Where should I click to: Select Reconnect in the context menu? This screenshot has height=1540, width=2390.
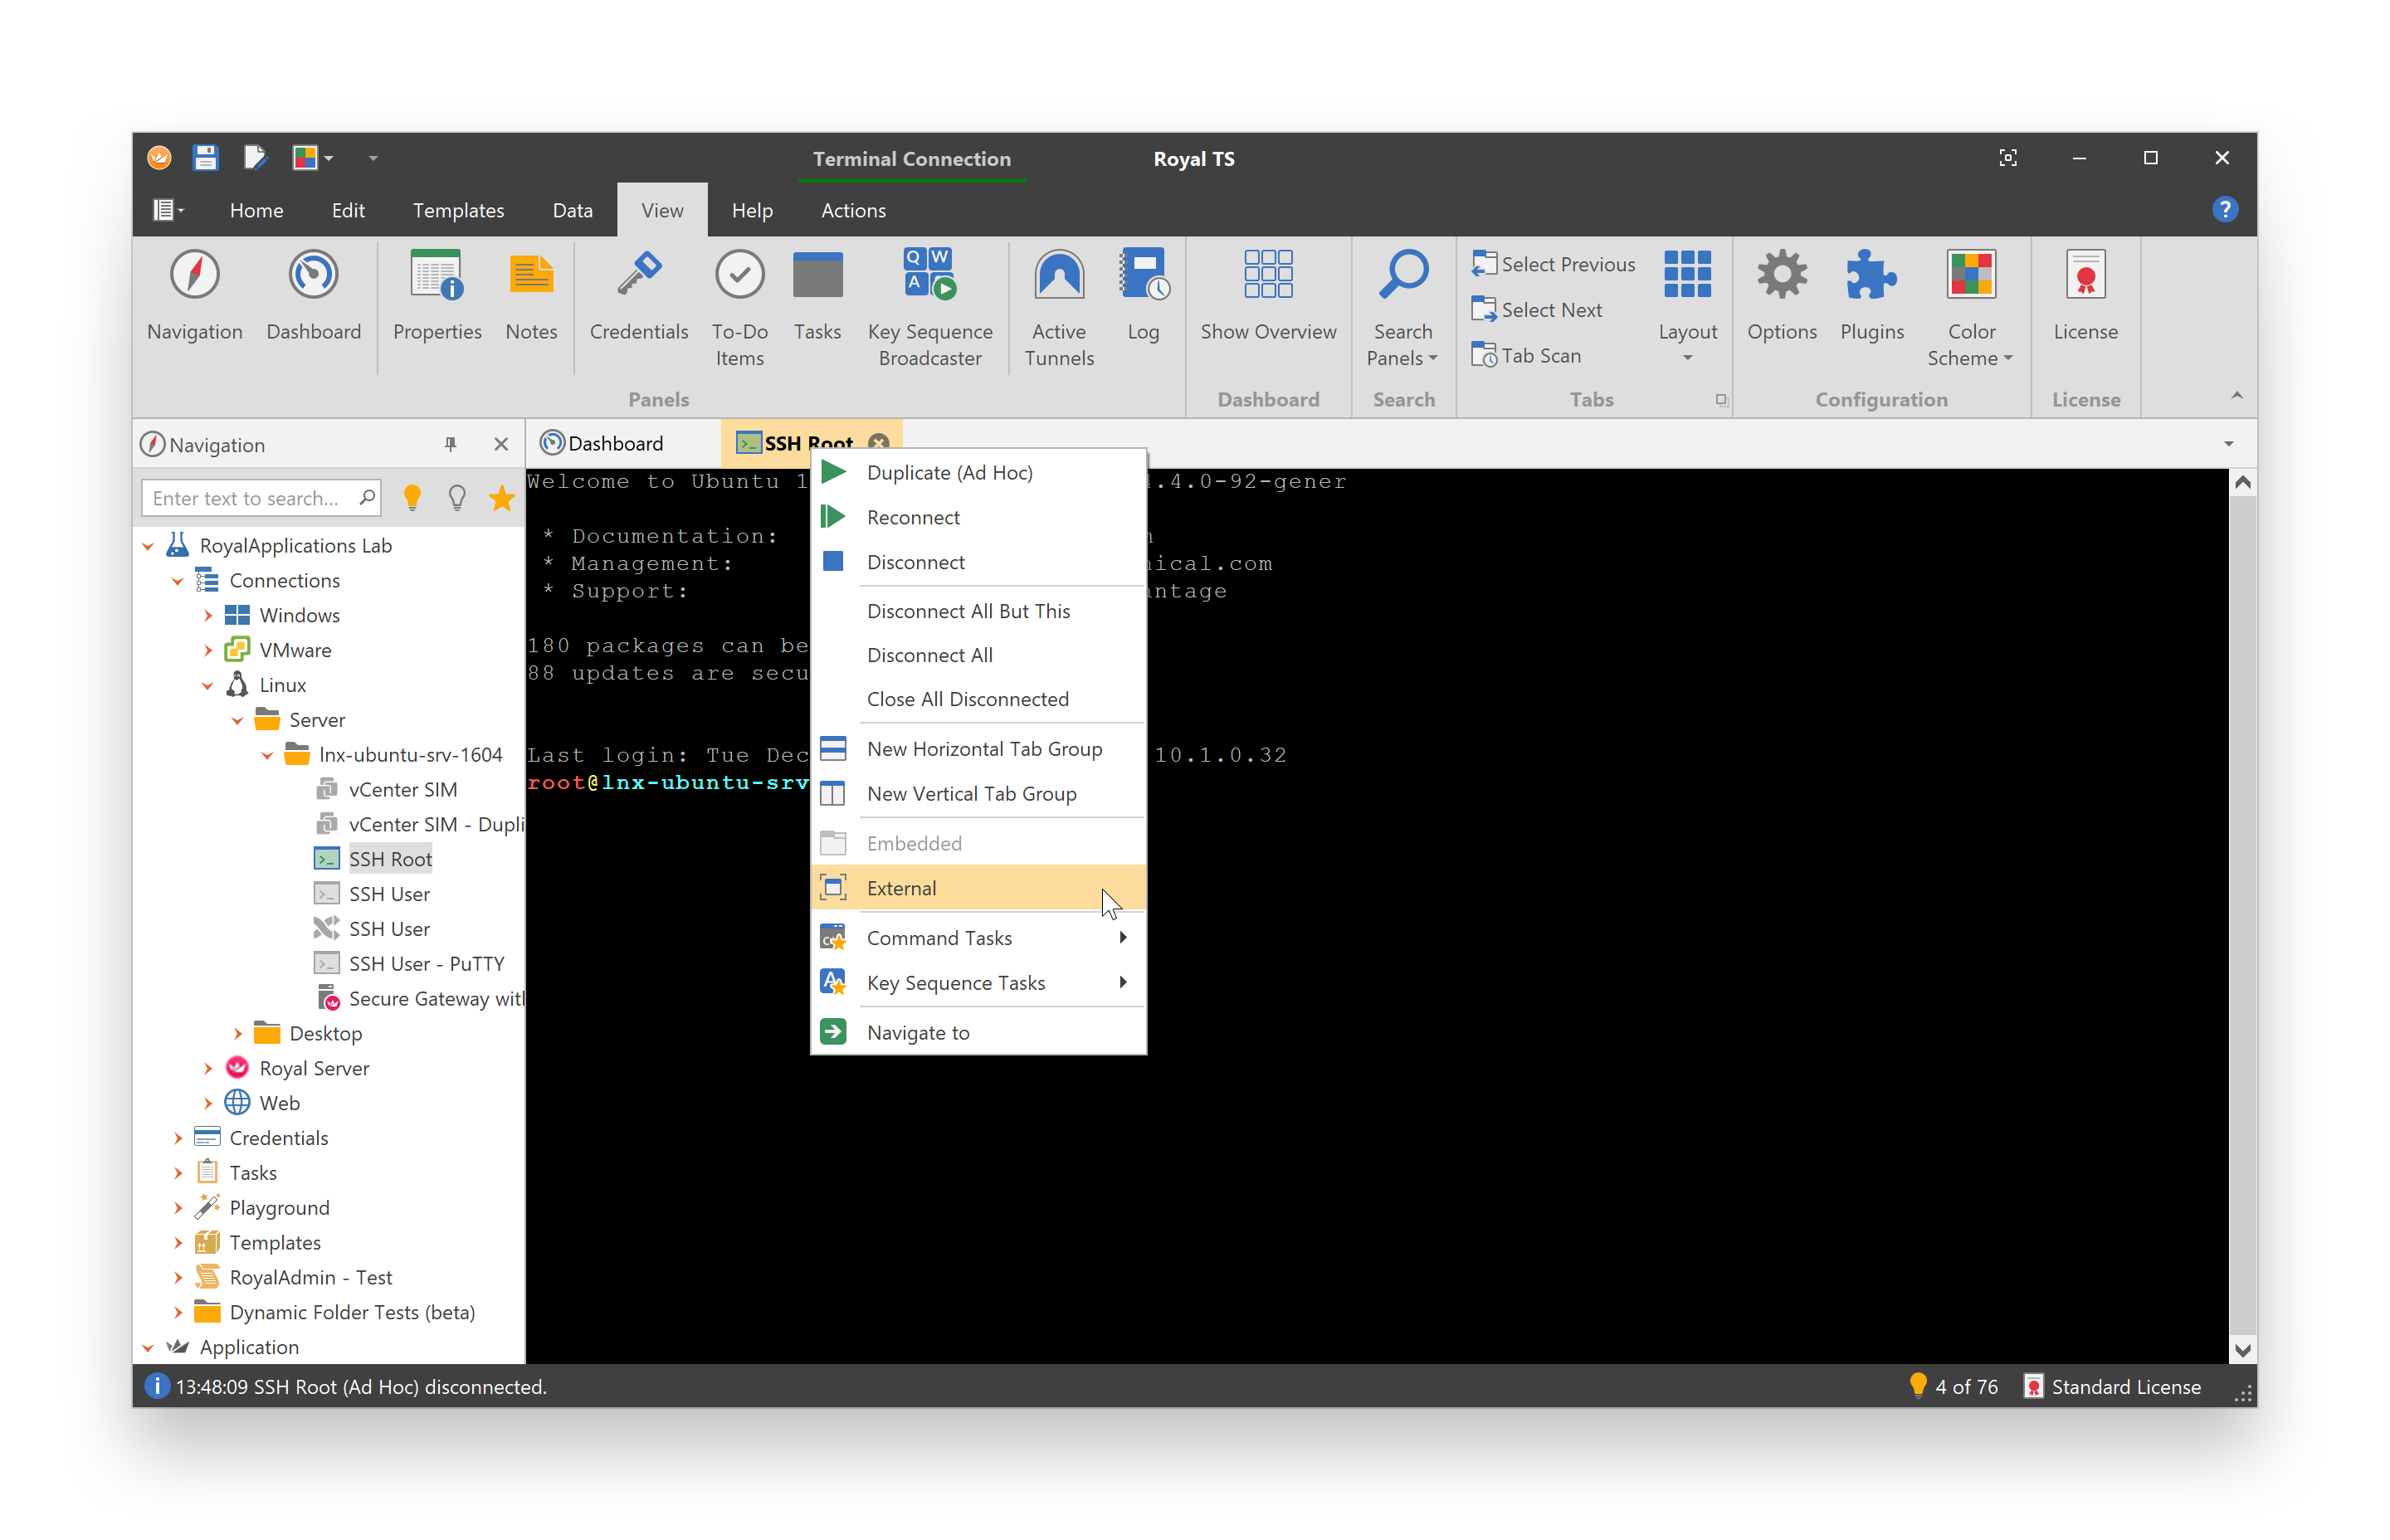(978, 518)
